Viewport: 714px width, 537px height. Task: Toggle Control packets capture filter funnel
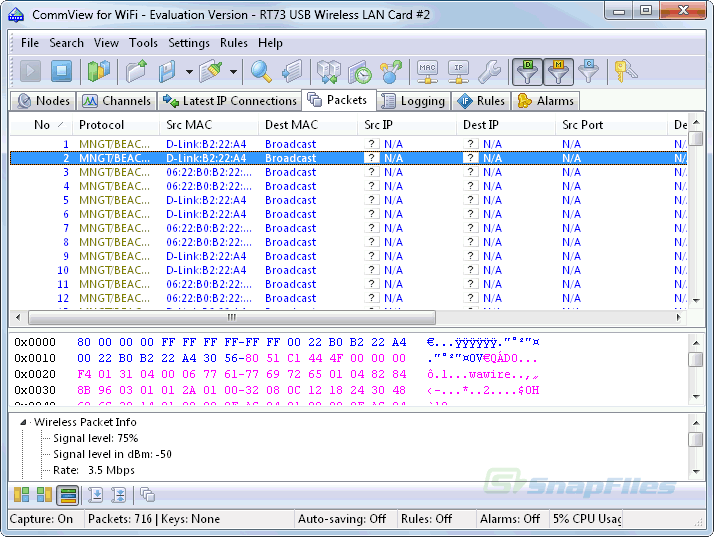tap(588, 71)
